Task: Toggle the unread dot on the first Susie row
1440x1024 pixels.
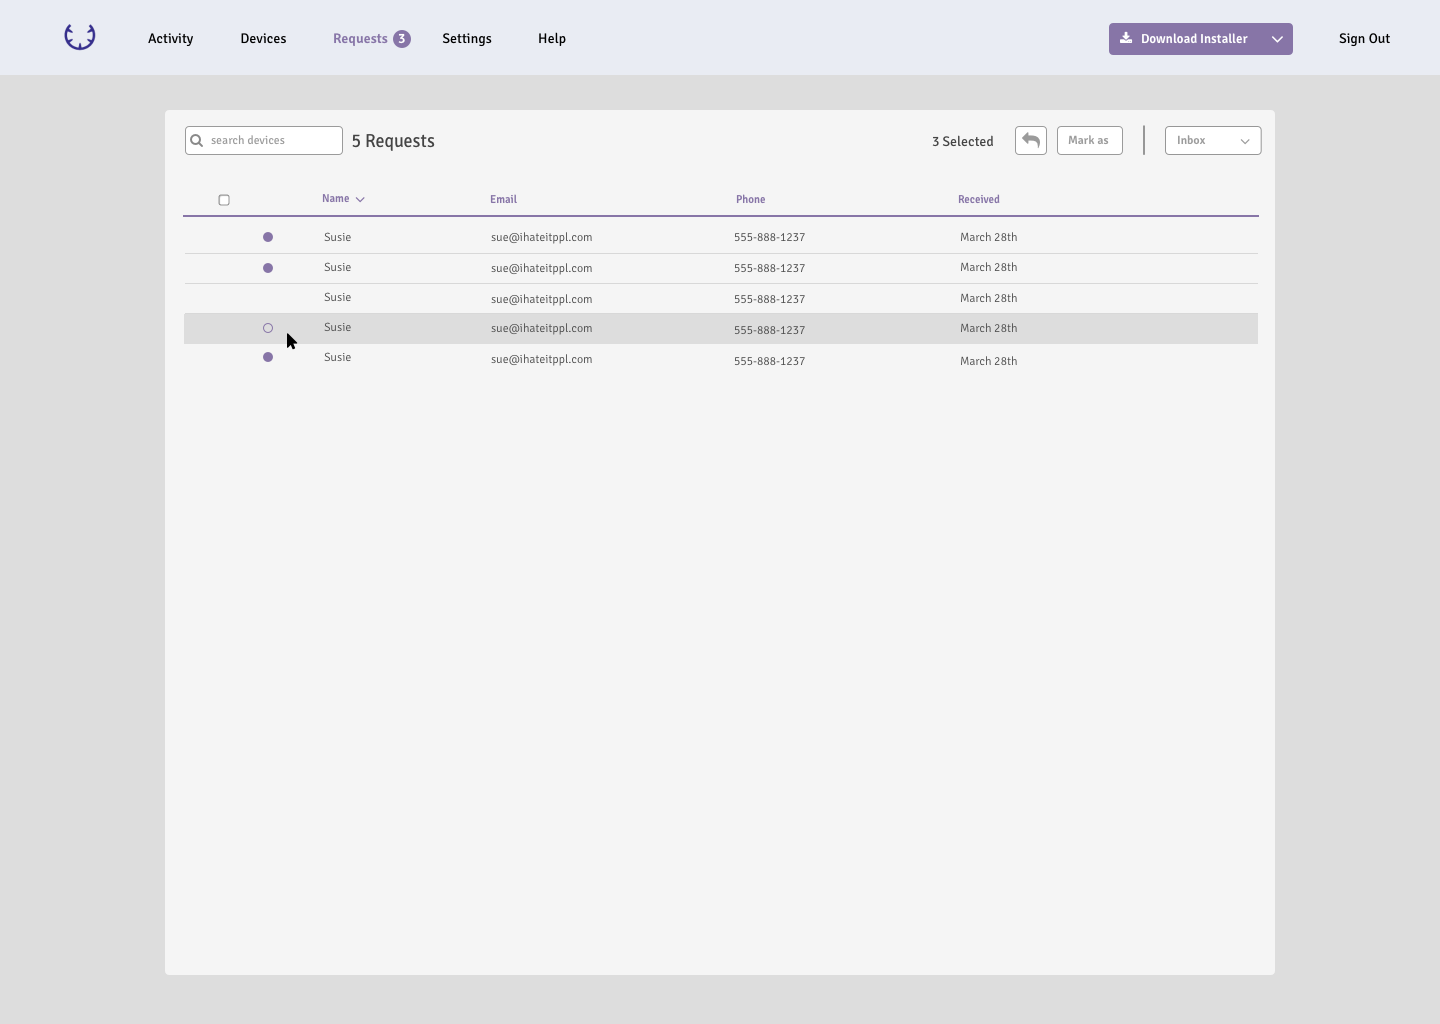Action: pos(268,237)
